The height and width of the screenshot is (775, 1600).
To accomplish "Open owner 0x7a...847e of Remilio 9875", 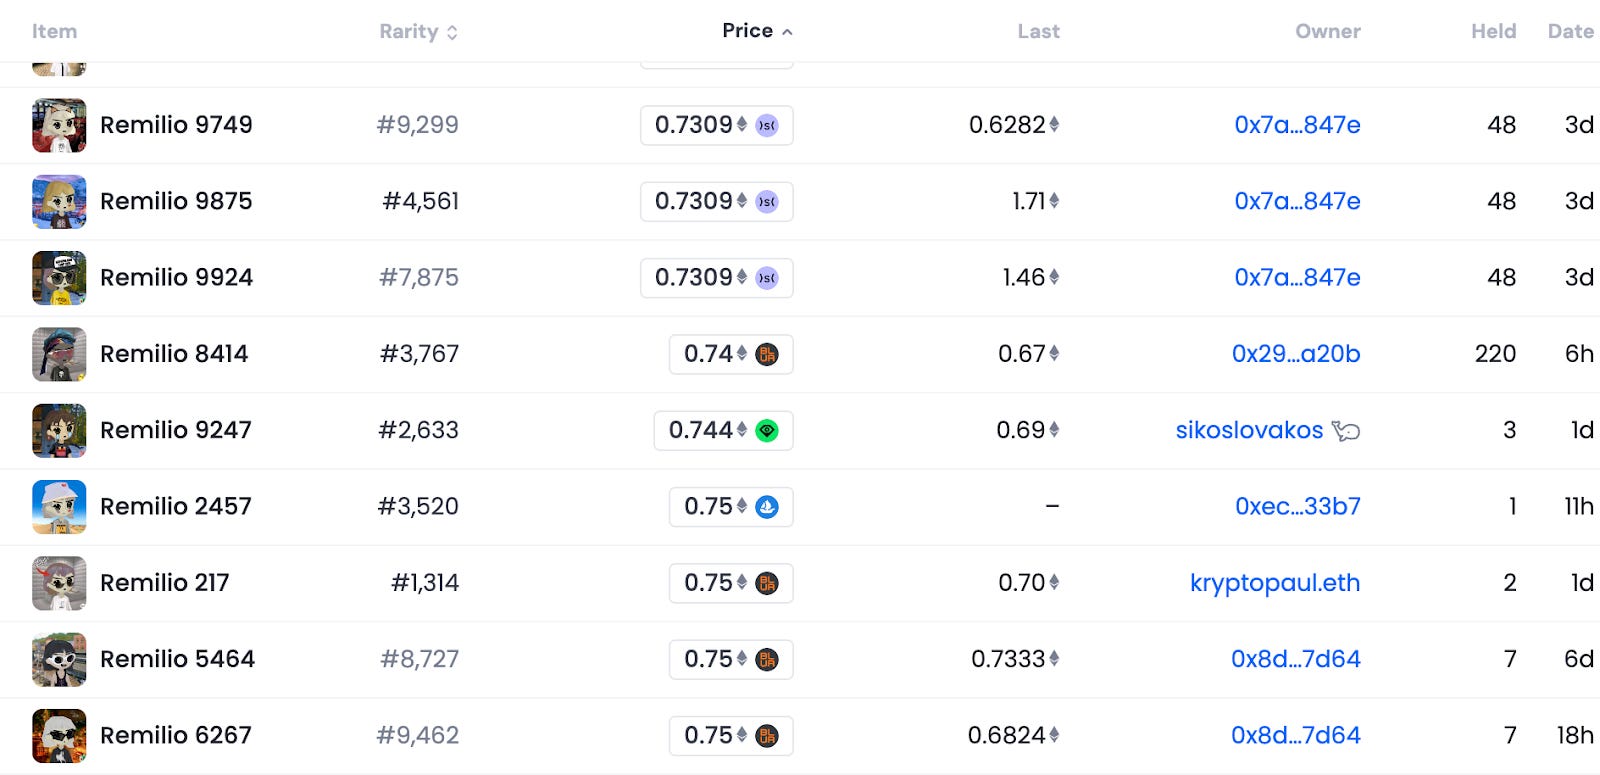I will point(1297,201).
